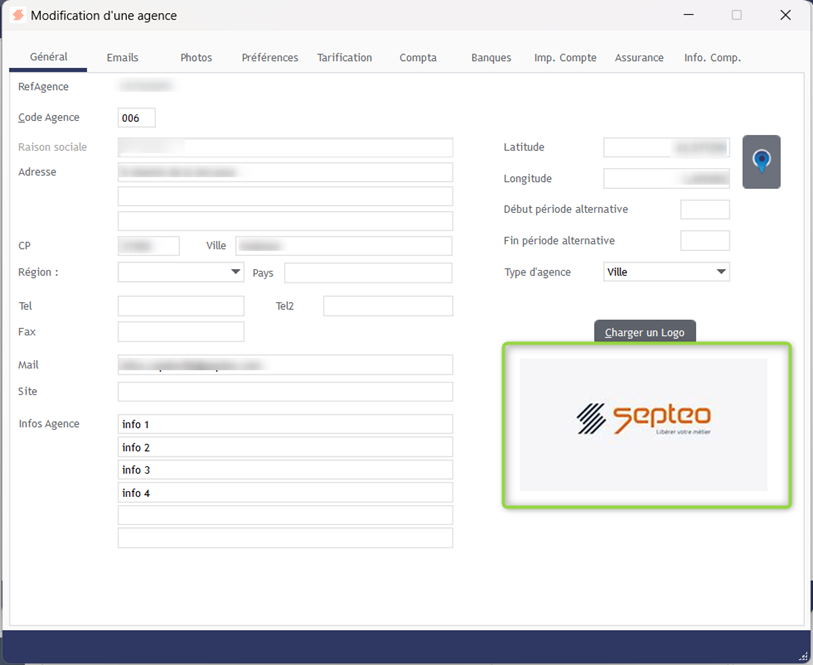The height and width of the screenshot is (665, 813).
Task: Click the Tel input field
Action: point(181,306)
